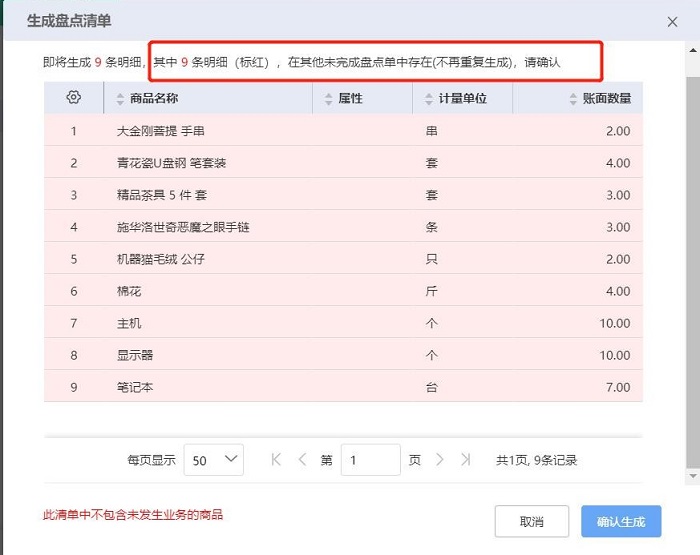Click unit 台 in 笔记本 row
This screenshot has width=700, height=555.
[x=431, y=387]
